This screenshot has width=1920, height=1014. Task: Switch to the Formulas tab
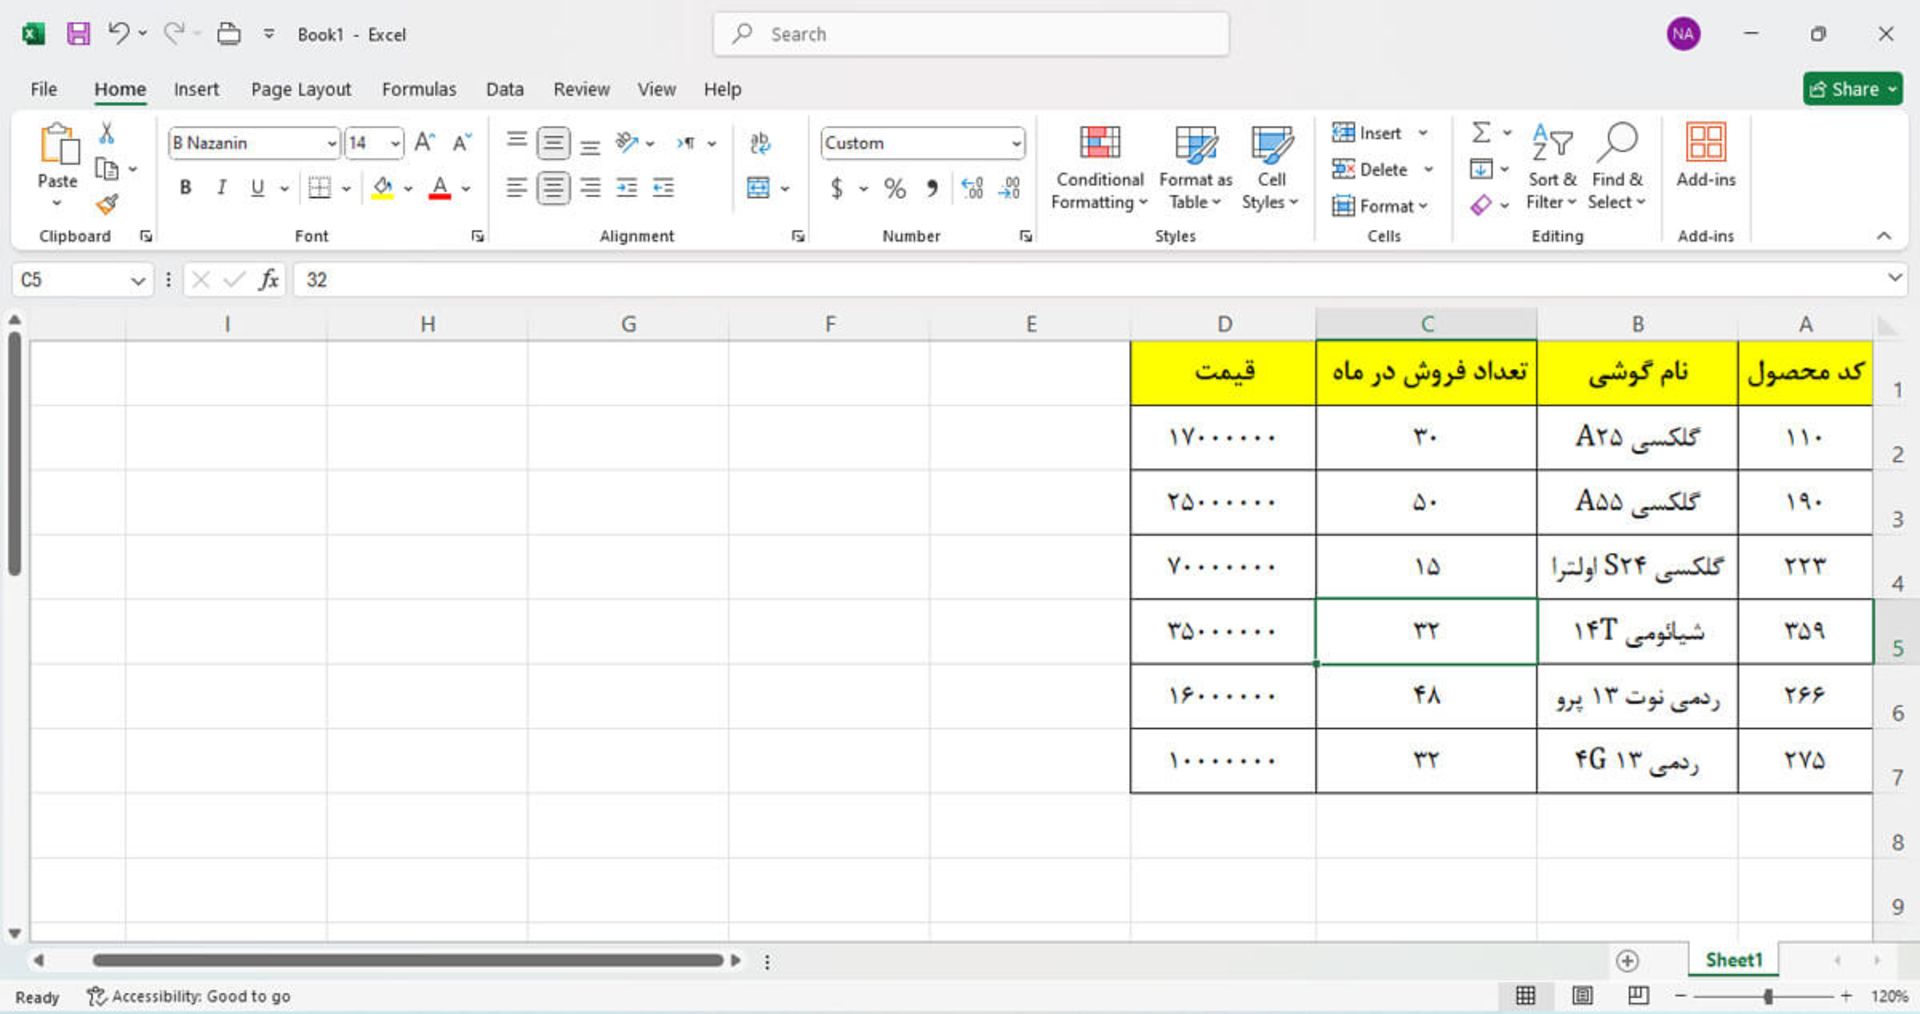tap(419, 89)
